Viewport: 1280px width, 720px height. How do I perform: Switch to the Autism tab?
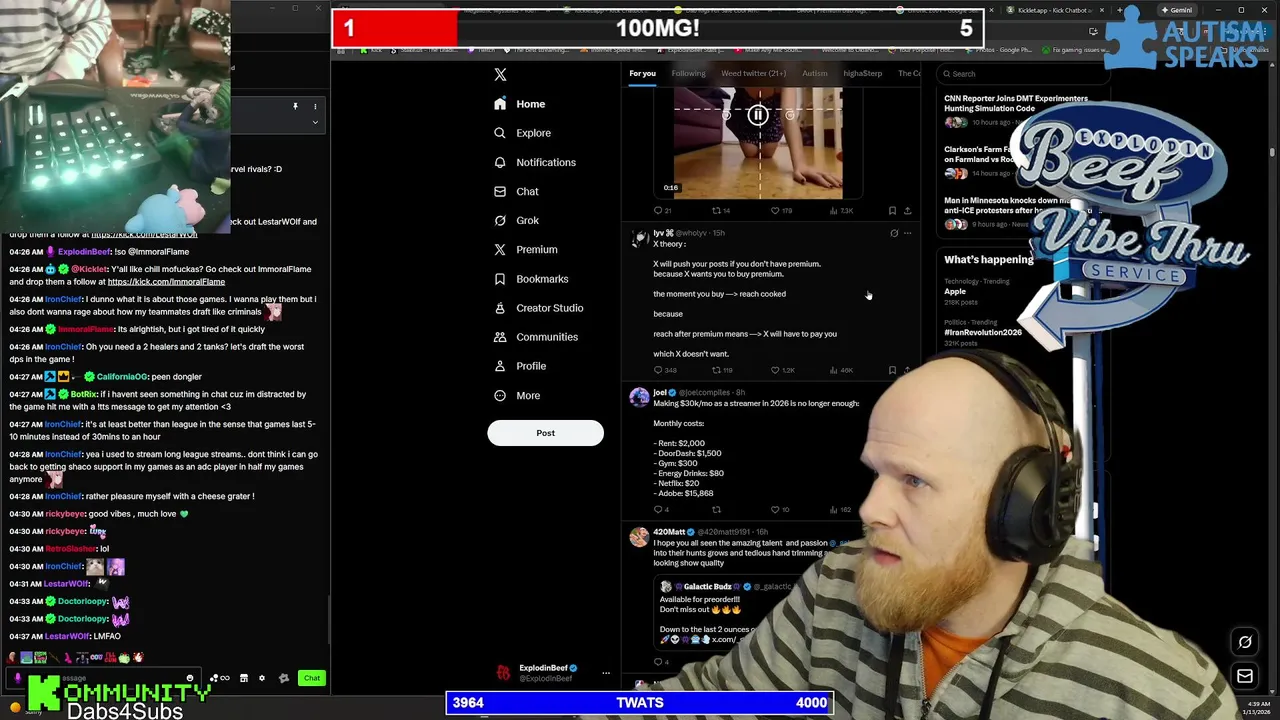point(814,73)
